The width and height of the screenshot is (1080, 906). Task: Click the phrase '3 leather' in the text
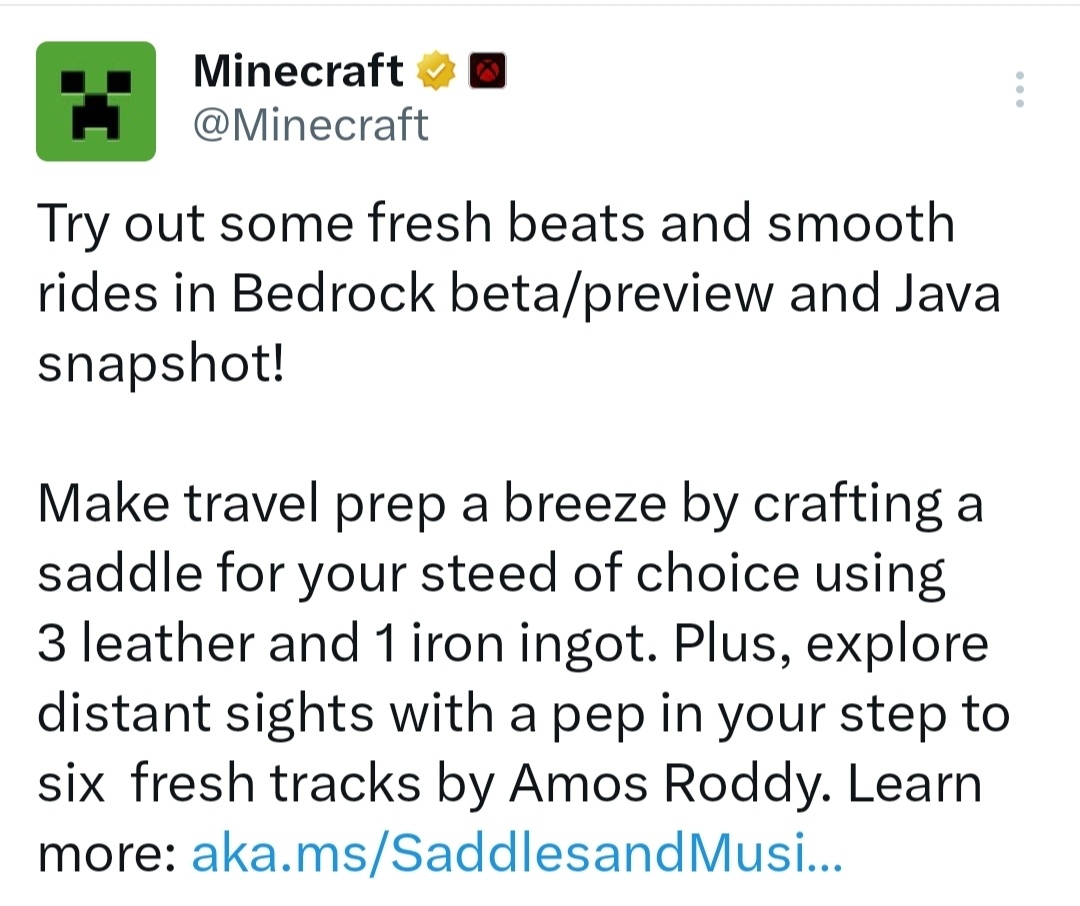(x=145, y=643)
